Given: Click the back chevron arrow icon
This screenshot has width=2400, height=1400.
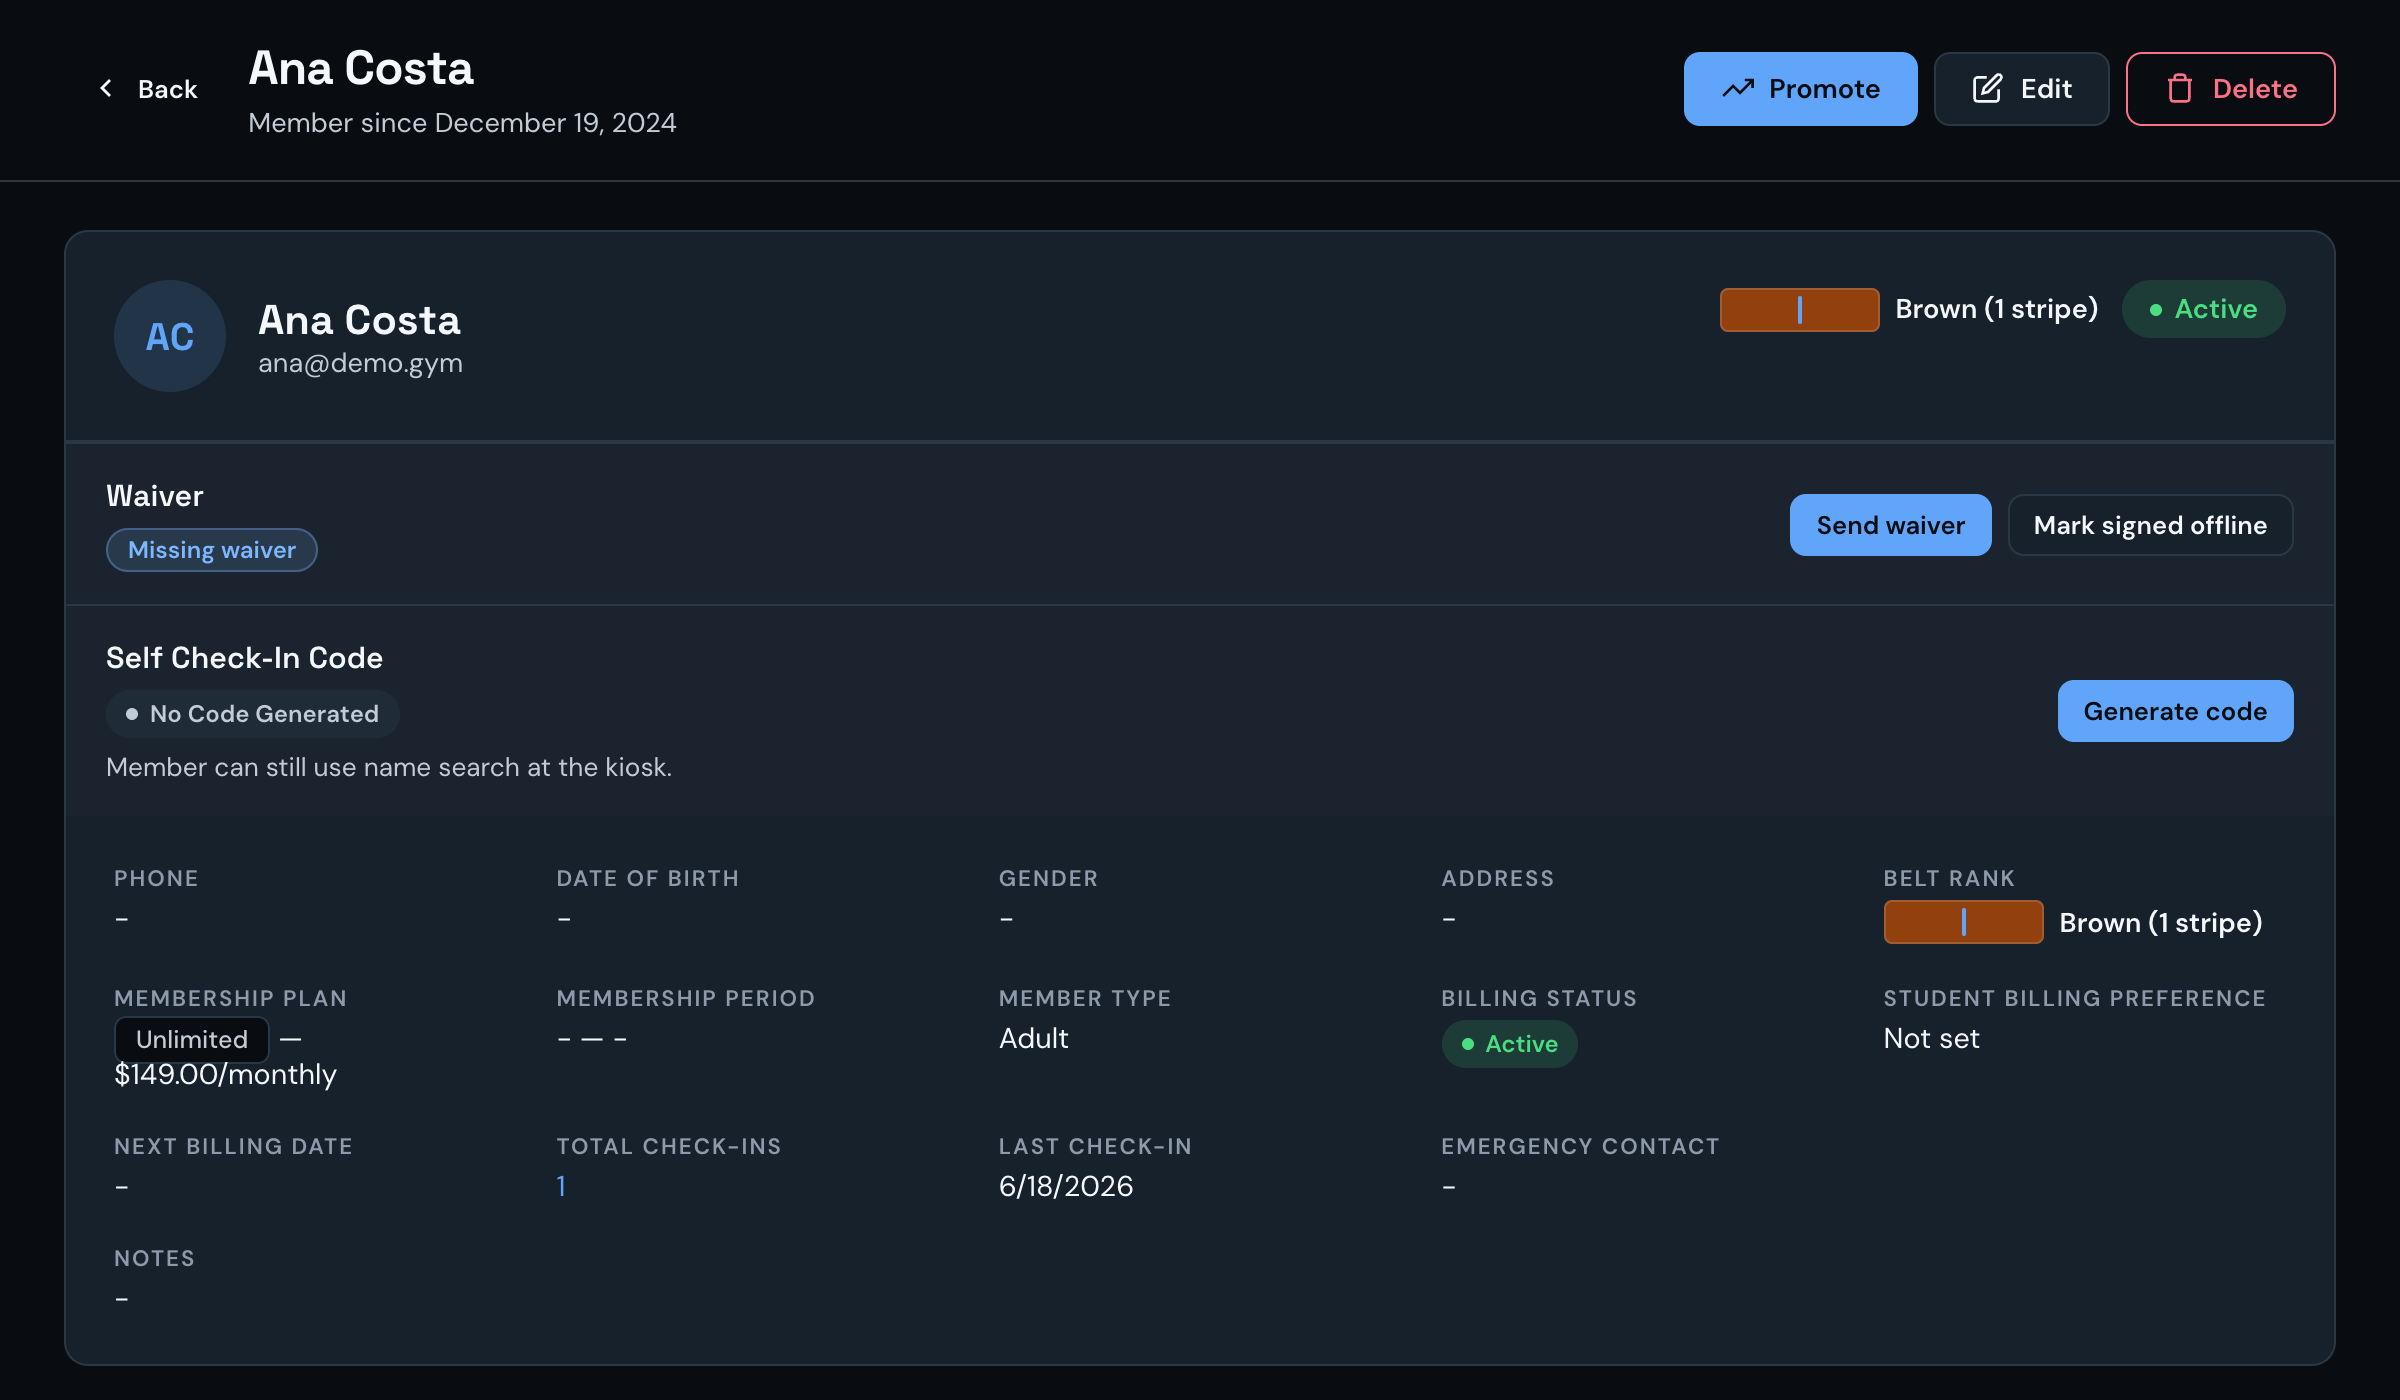Looking at the screenshot, I should pos(106,89).
